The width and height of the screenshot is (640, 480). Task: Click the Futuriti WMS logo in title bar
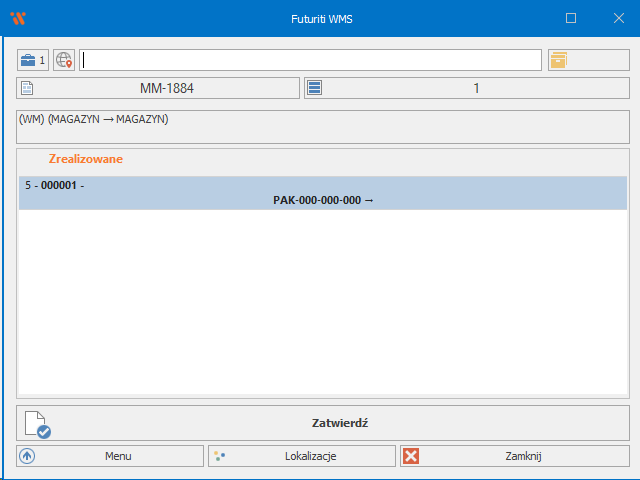(17, 18)
